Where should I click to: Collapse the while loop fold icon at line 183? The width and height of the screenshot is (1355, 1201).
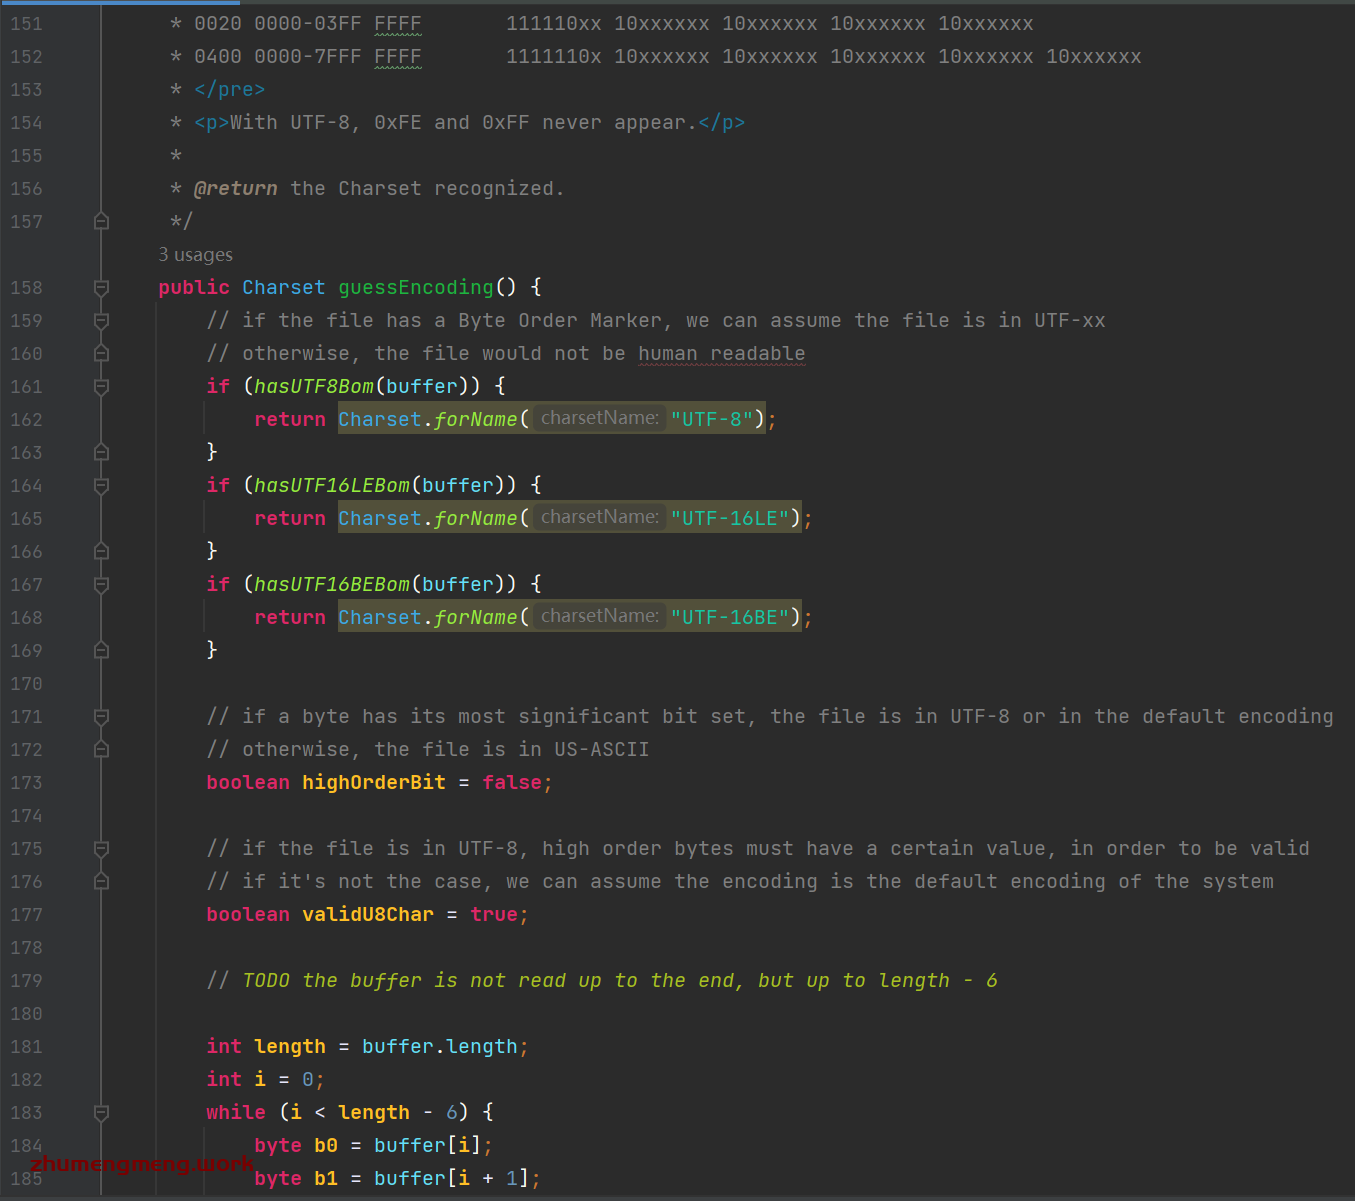click(100, 1112)
